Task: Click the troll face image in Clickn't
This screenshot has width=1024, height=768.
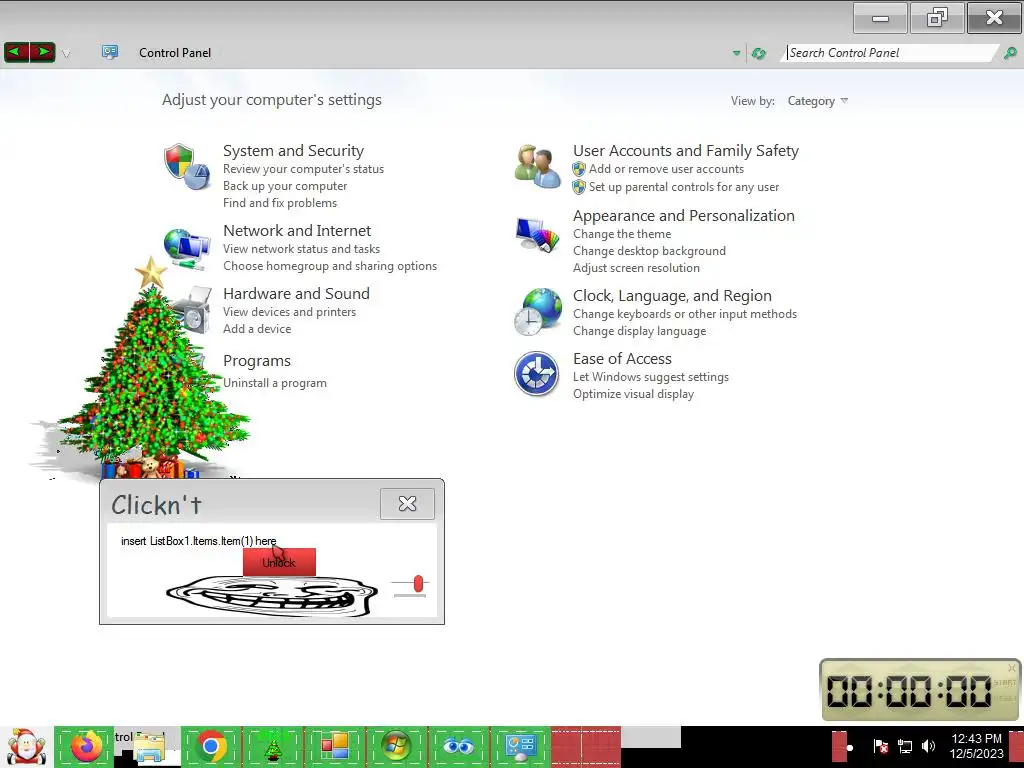Action: pos(272,596)
